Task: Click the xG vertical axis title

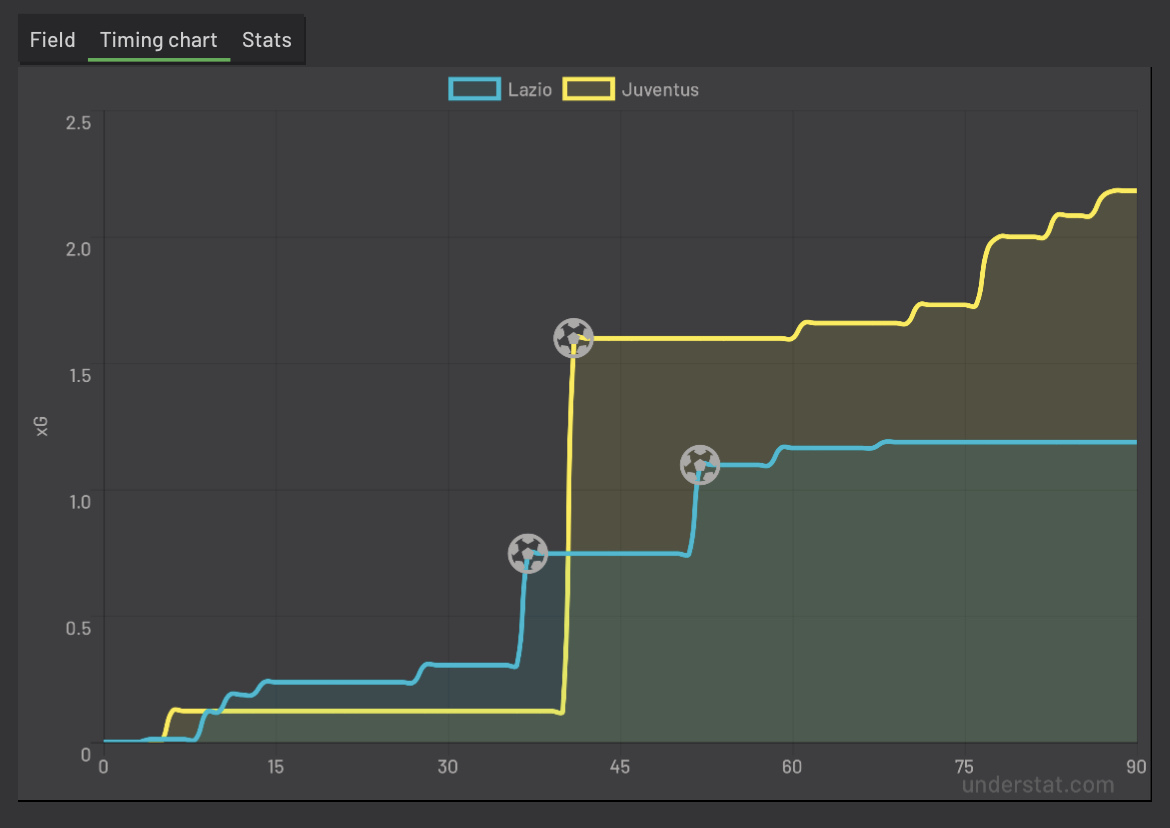Action: click(42, 427)
